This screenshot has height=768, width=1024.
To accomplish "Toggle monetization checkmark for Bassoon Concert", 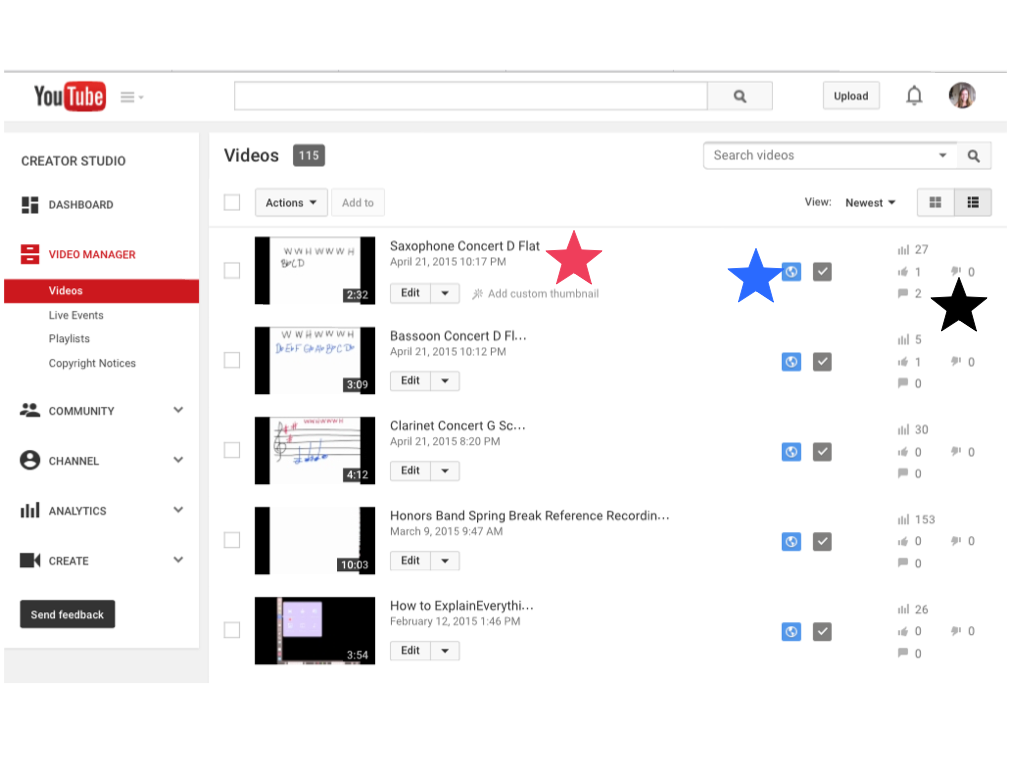I will [x=822, y=362].
